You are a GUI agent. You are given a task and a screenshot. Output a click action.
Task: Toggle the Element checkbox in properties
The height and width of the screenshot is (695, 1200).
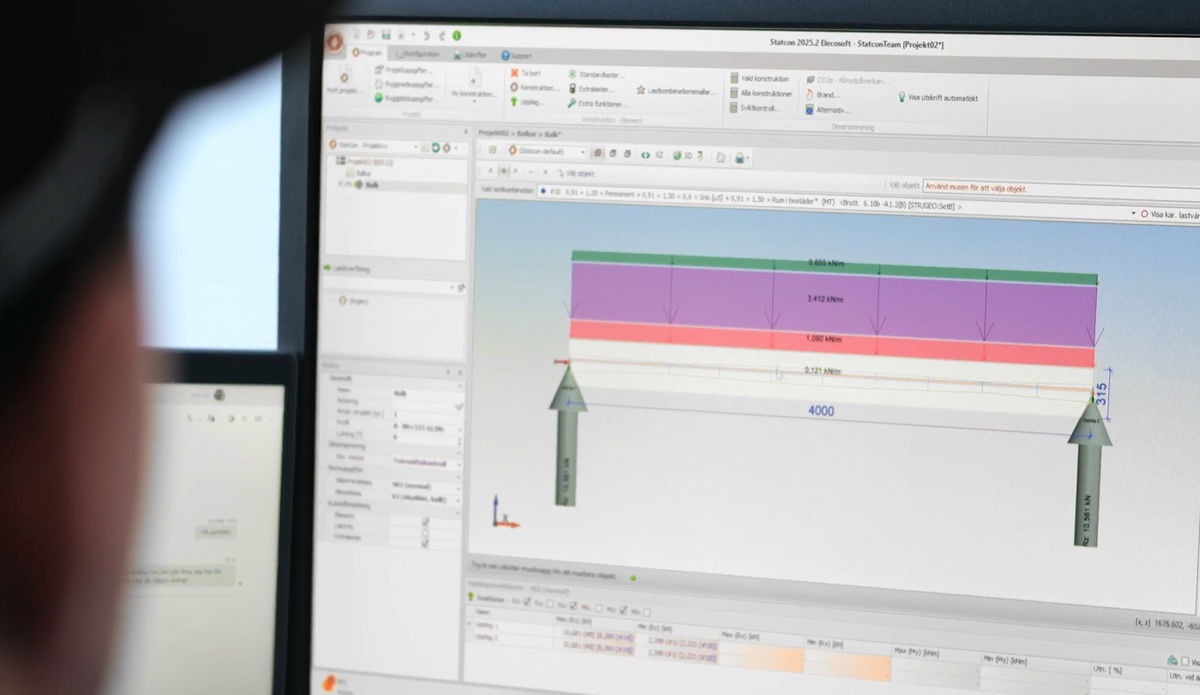(425, 522)
